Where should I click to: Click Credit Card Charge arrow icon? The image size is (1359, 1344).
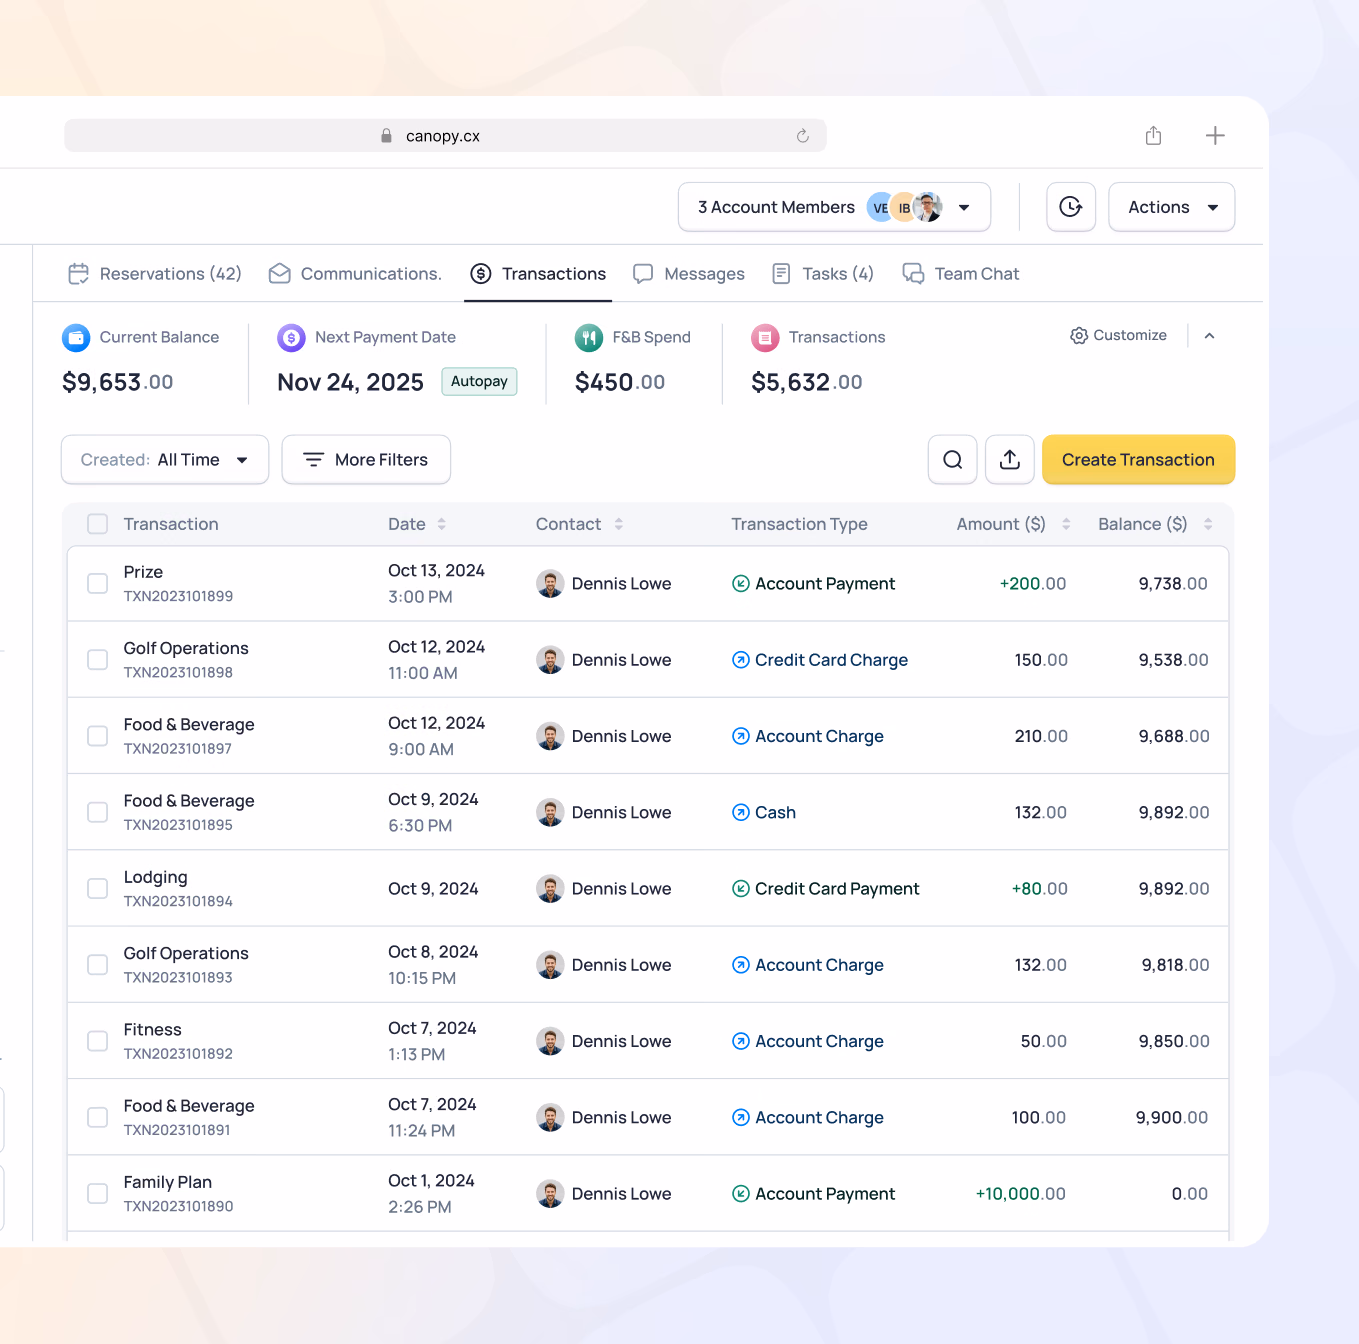[741, 660]
